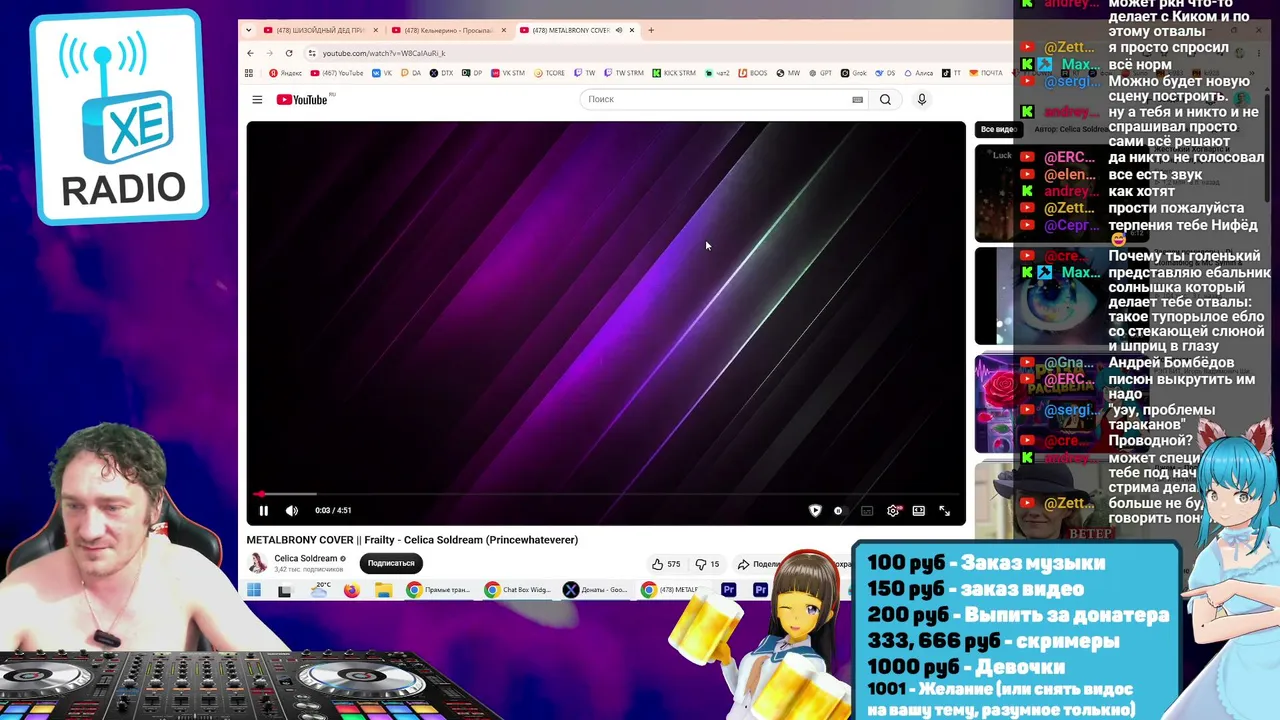This screenshot has width=1280, height=720.
Task: Switch to the Донаты taskbar window
Action: [596, 590]
